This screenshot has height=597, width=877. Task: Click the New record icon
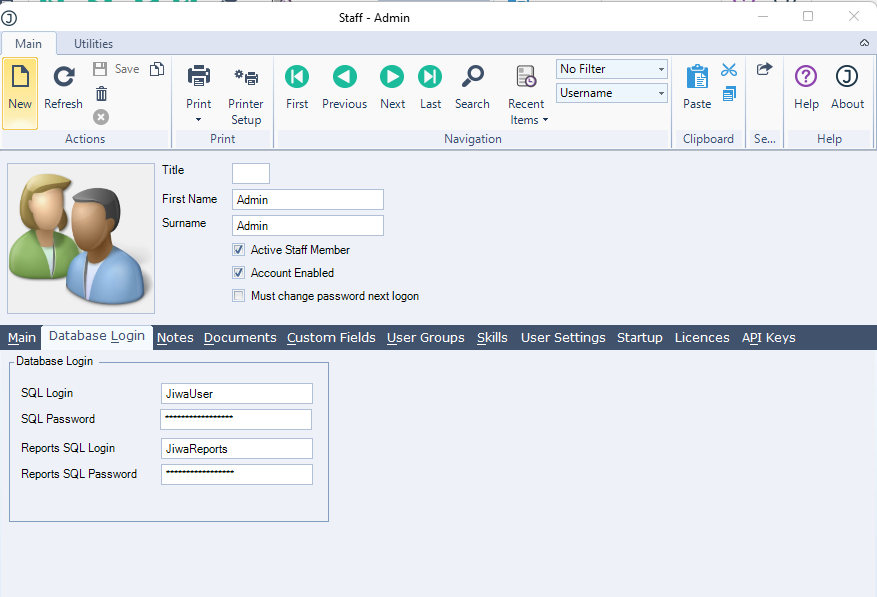click(20, 77)
